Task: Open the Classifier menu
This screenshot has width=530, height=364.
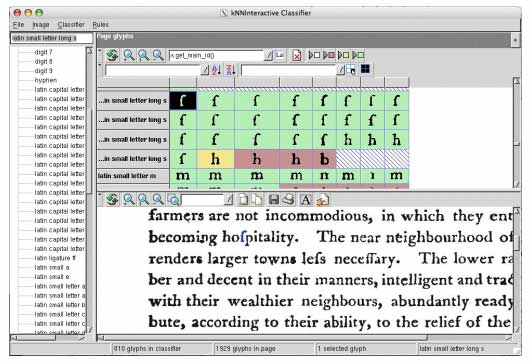Action: click(x=71, y=25)
